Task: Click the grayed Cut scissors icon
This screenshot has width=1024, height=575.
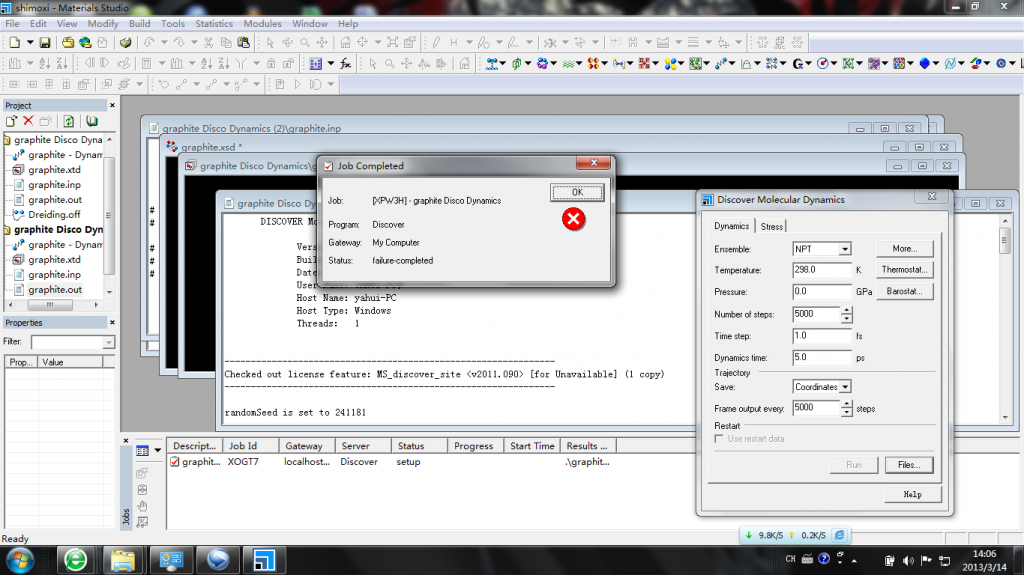Action: click(208, 42)
